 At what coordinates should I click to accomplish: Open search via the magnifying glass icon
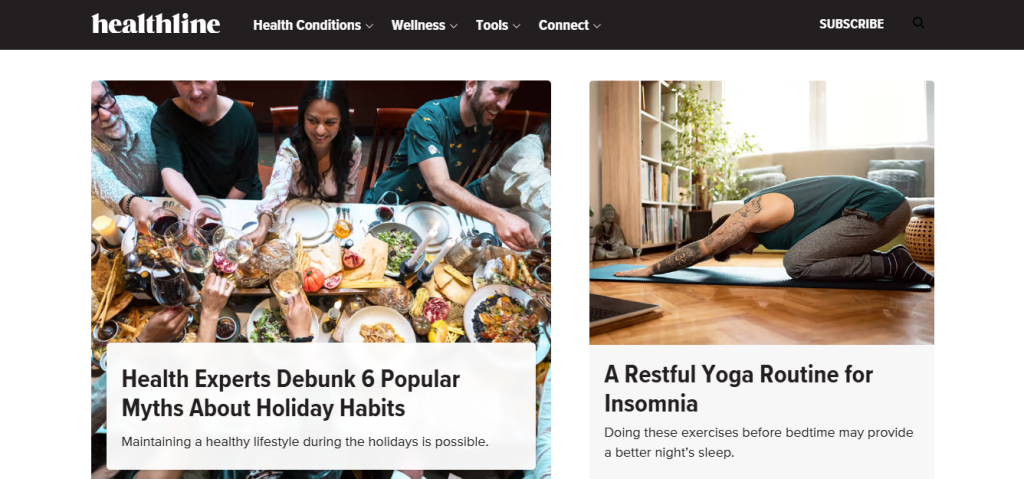tap(918, 24)
